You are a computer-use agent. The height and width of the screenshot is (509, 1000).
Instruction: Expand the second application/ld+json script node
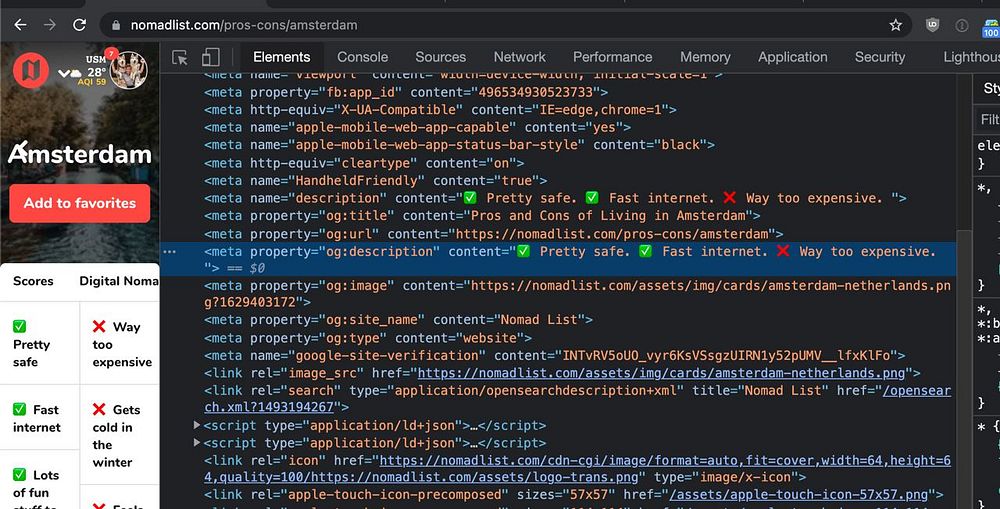pos(197,443)
